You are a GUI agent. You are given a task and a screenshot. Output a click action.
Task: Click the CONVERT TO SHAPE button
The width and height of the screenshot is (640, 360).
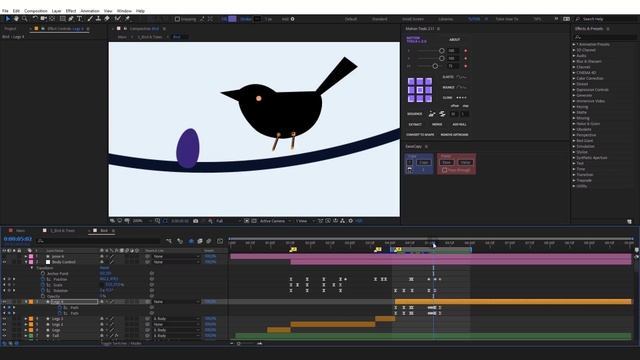click(x=420, y=135)
